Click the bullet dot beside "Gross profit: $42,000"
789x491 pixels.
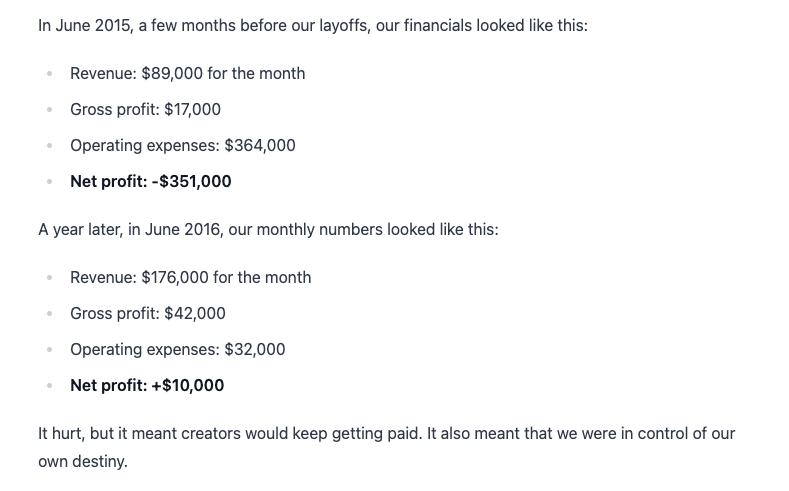(48, 314)
